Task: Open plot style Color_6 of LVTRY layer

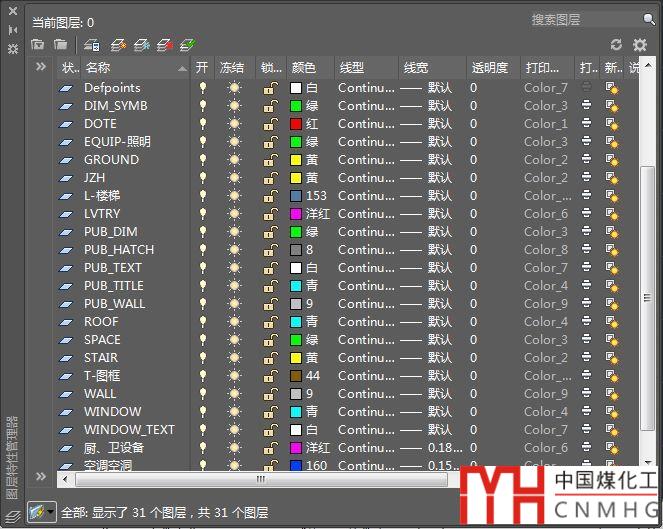Action: (546, 214)
